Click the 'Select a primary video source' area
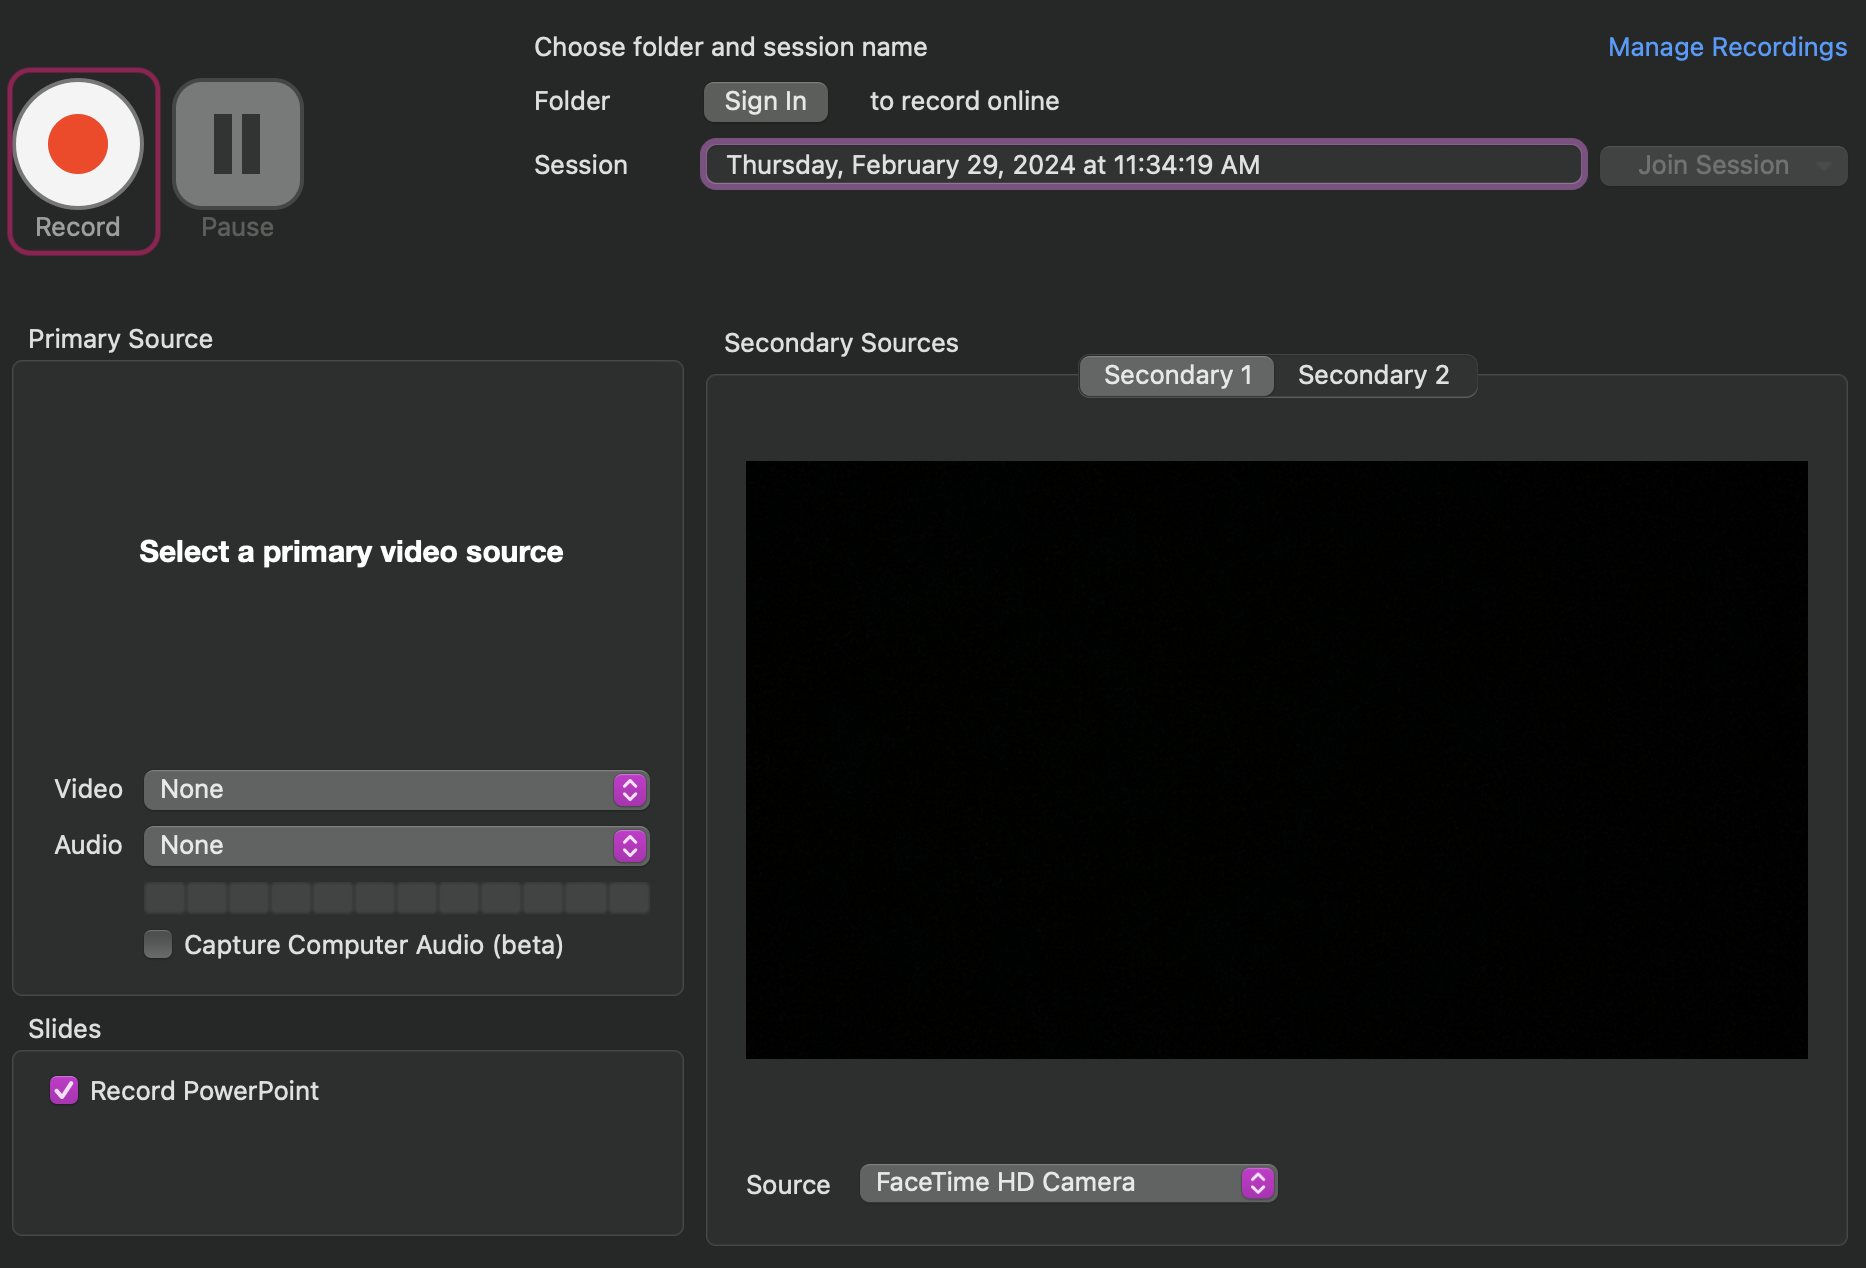This screenshot has width=1866, height=1268. click(x=351, y=552)
